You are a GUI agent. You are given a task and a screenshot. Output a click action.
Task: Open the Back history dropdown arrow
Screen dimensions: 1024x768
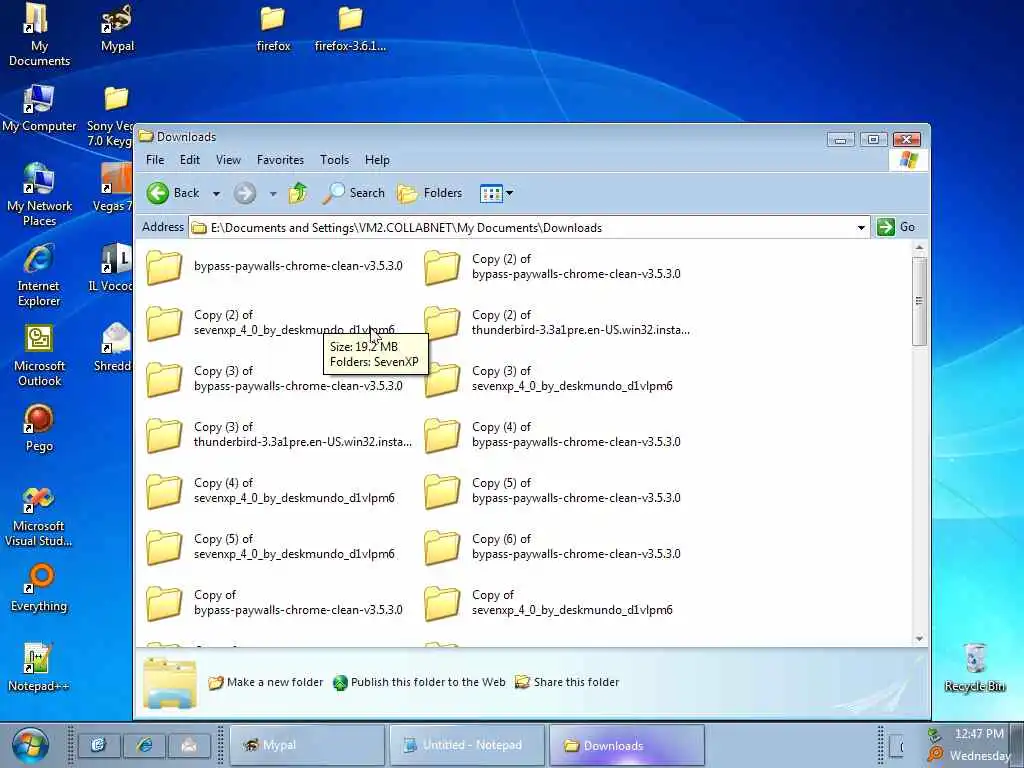pos(216,194)
